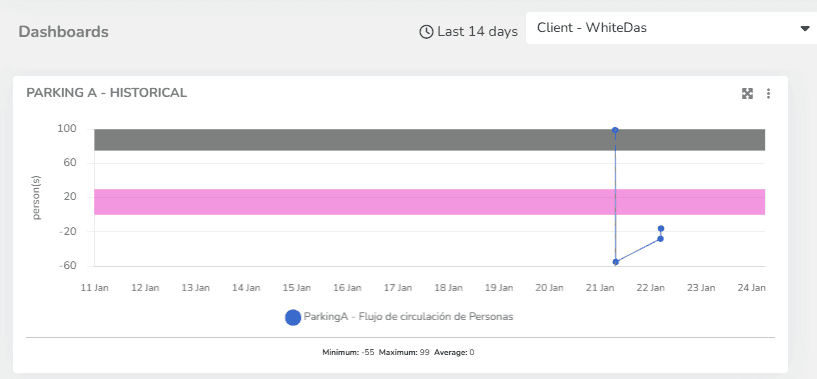Select the lowest data point at -55
This screenshot has width=817, height=379.
(615, 262)
